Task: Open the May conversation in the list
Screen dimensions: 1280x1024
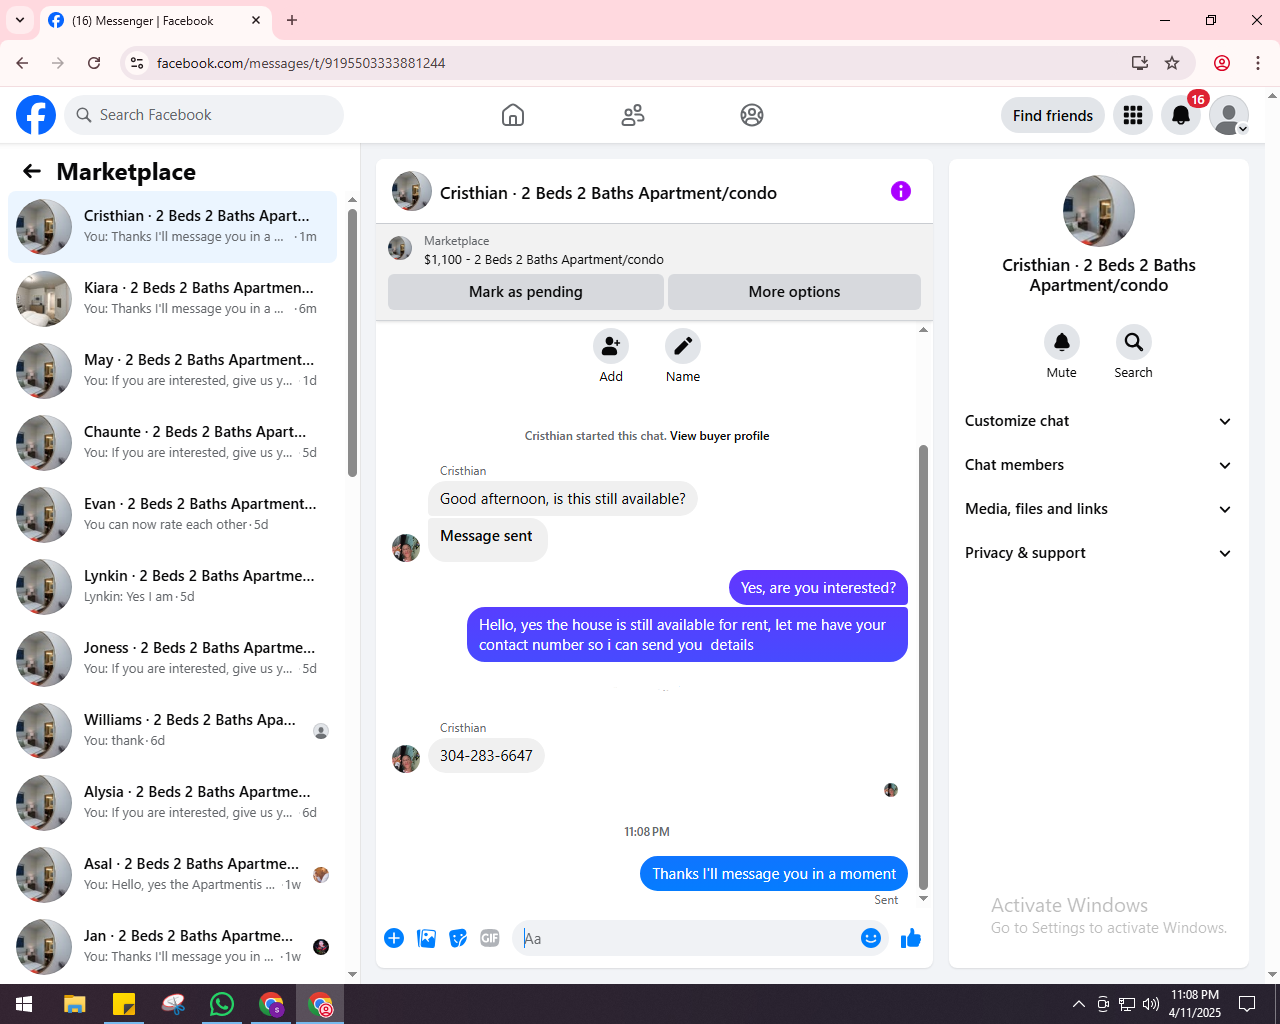Action: (172, 371)
